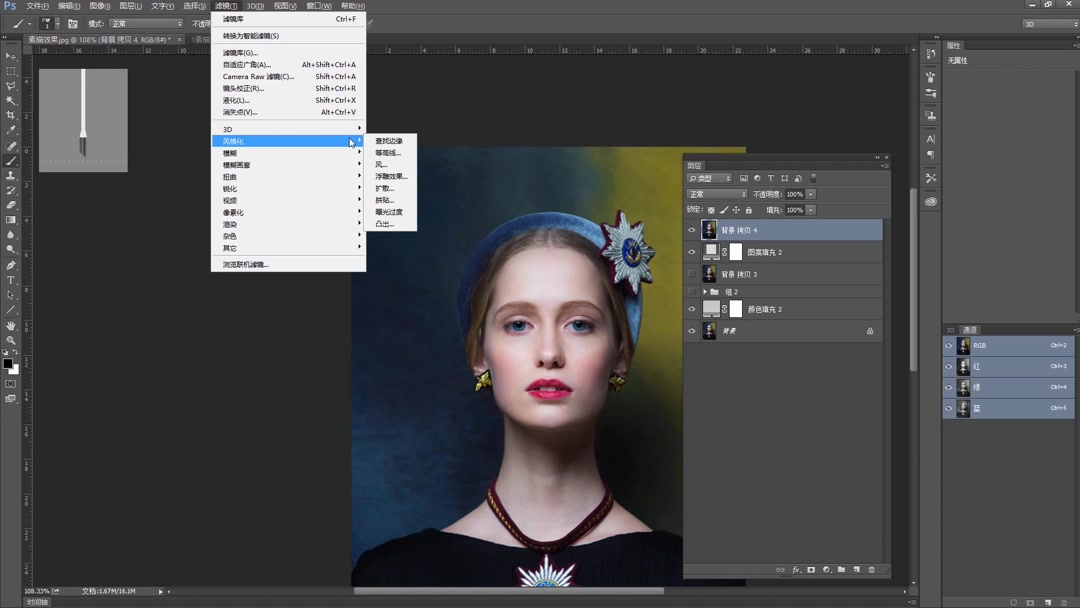Click the Zoom tool icon
This screenshot has height=608, width=1080.
(x=11, y=340)
